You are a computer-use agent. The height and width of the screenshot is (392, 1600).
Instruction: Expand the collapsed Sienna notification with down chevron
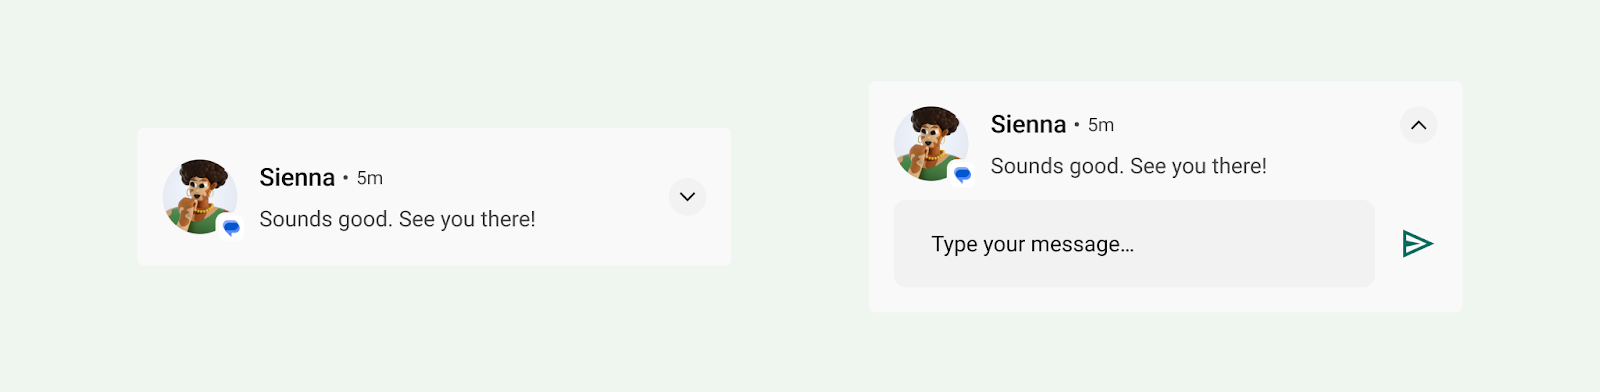(x=687, y=197)
